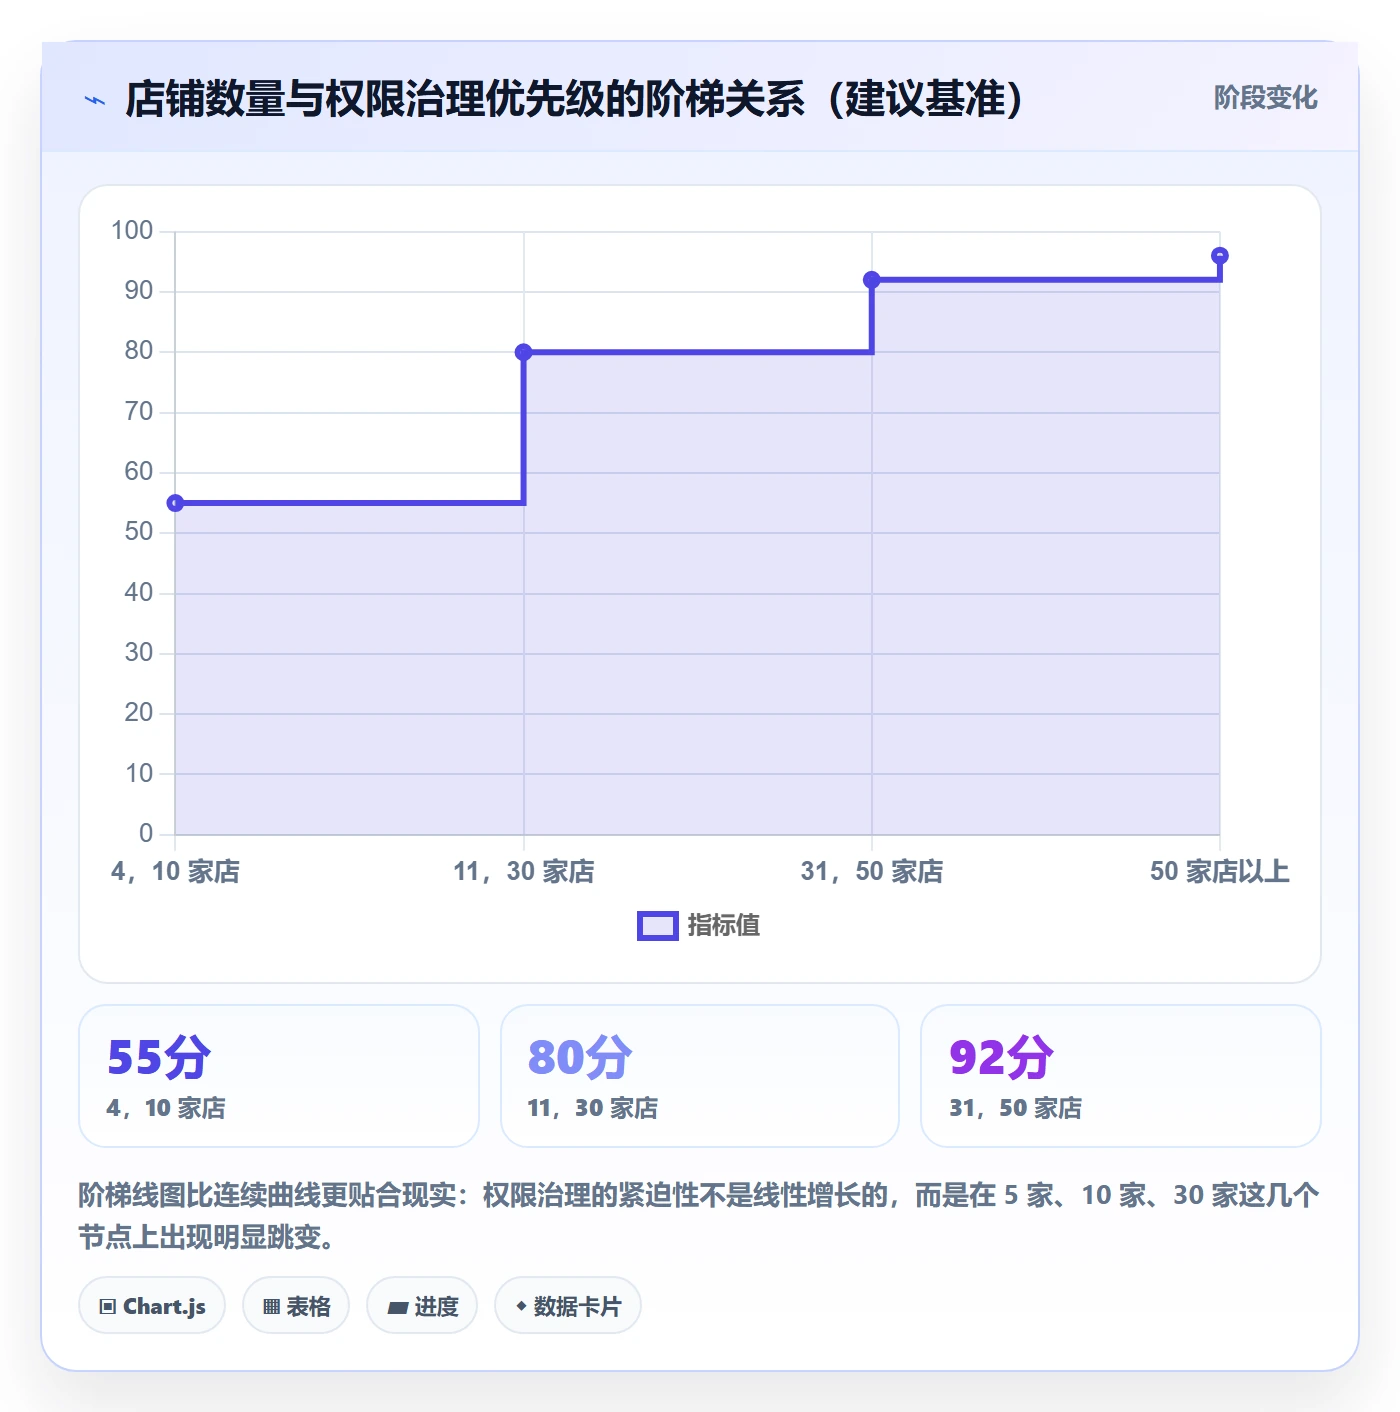Click the 指标值 legend color box

point(657,926)
